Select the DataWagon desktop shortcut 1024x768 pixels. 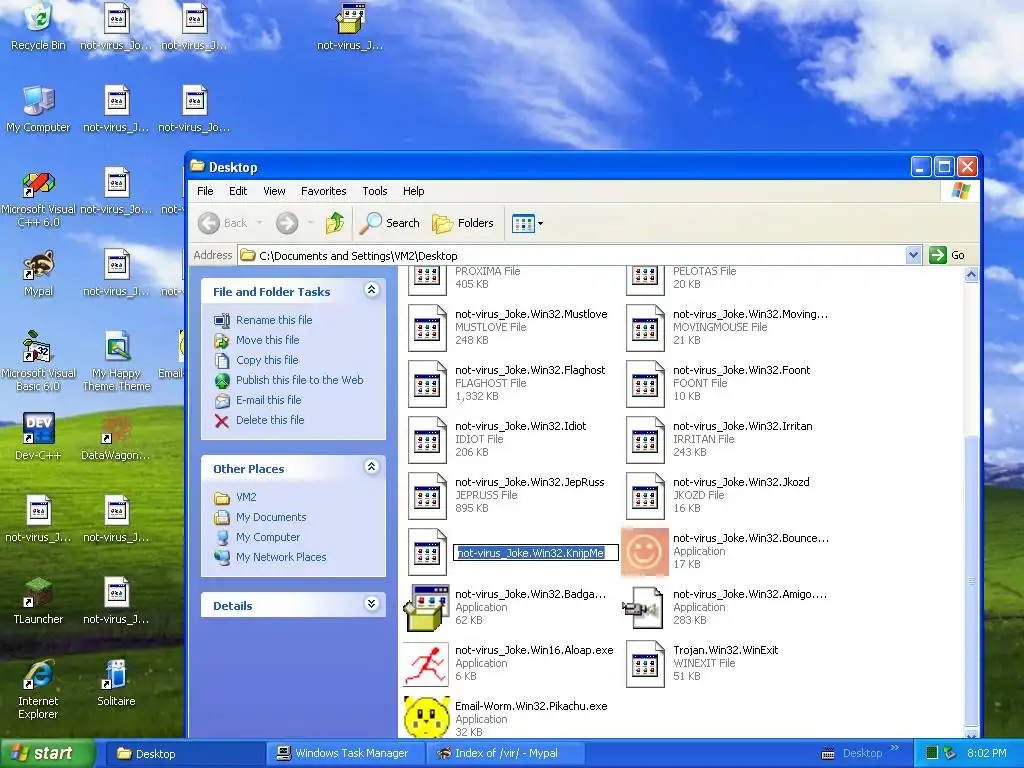click(x=116, y=436)
